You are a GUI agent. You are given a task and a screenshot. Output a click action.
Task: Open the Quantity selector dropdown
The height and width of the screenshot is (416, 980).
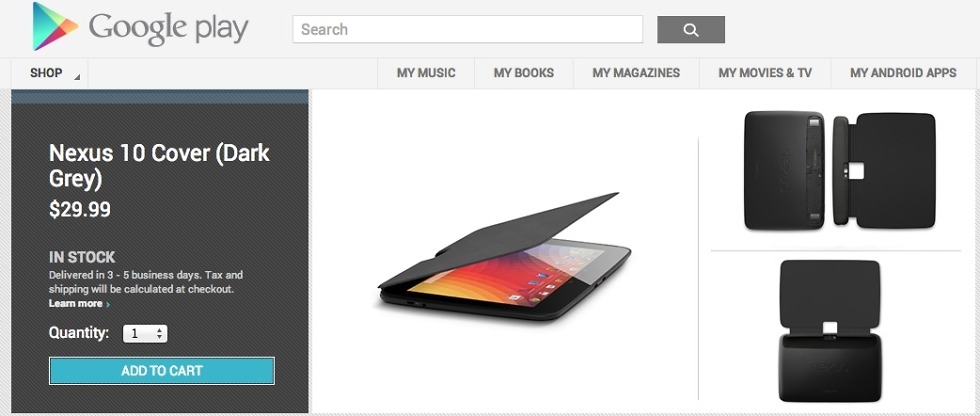[145, 334]
